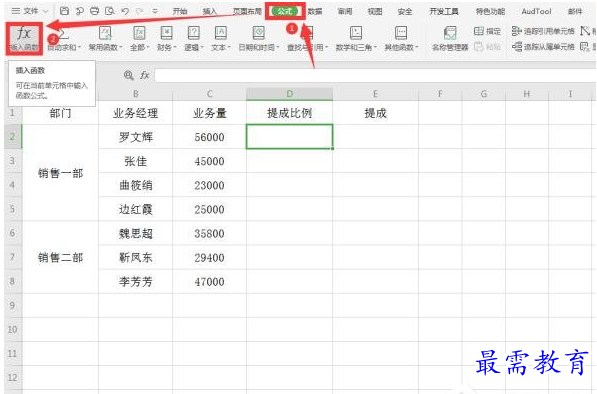The image size is (597, 394).
Task: Click the cell with value 56000
Action: click(x=209, y=137)
